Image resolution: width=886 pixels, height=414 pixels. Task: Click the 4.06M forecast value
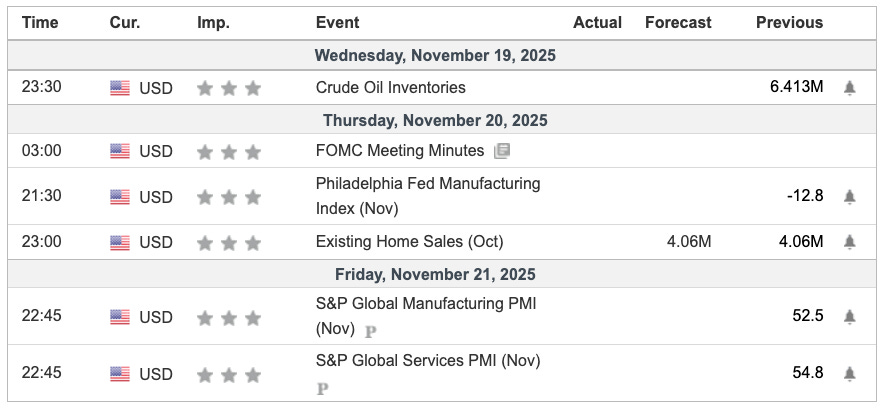tap(690, 242)
